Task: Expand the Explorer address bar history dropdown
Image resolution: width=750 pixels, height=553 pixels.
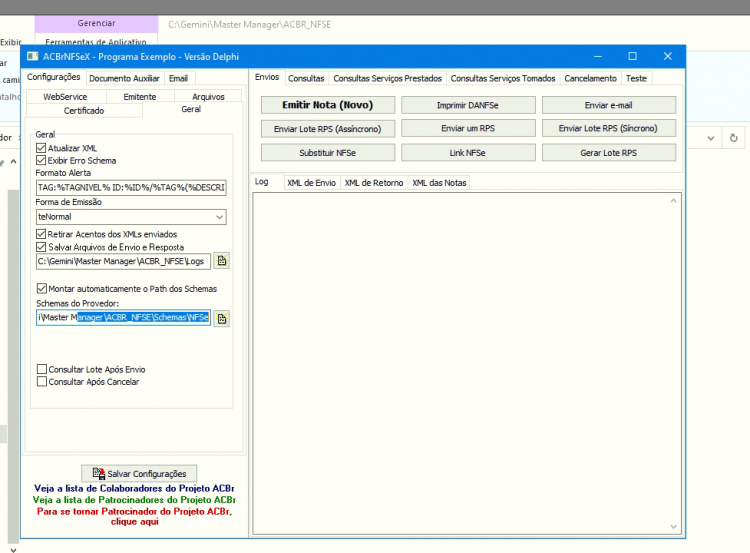Action: (711, 138)
